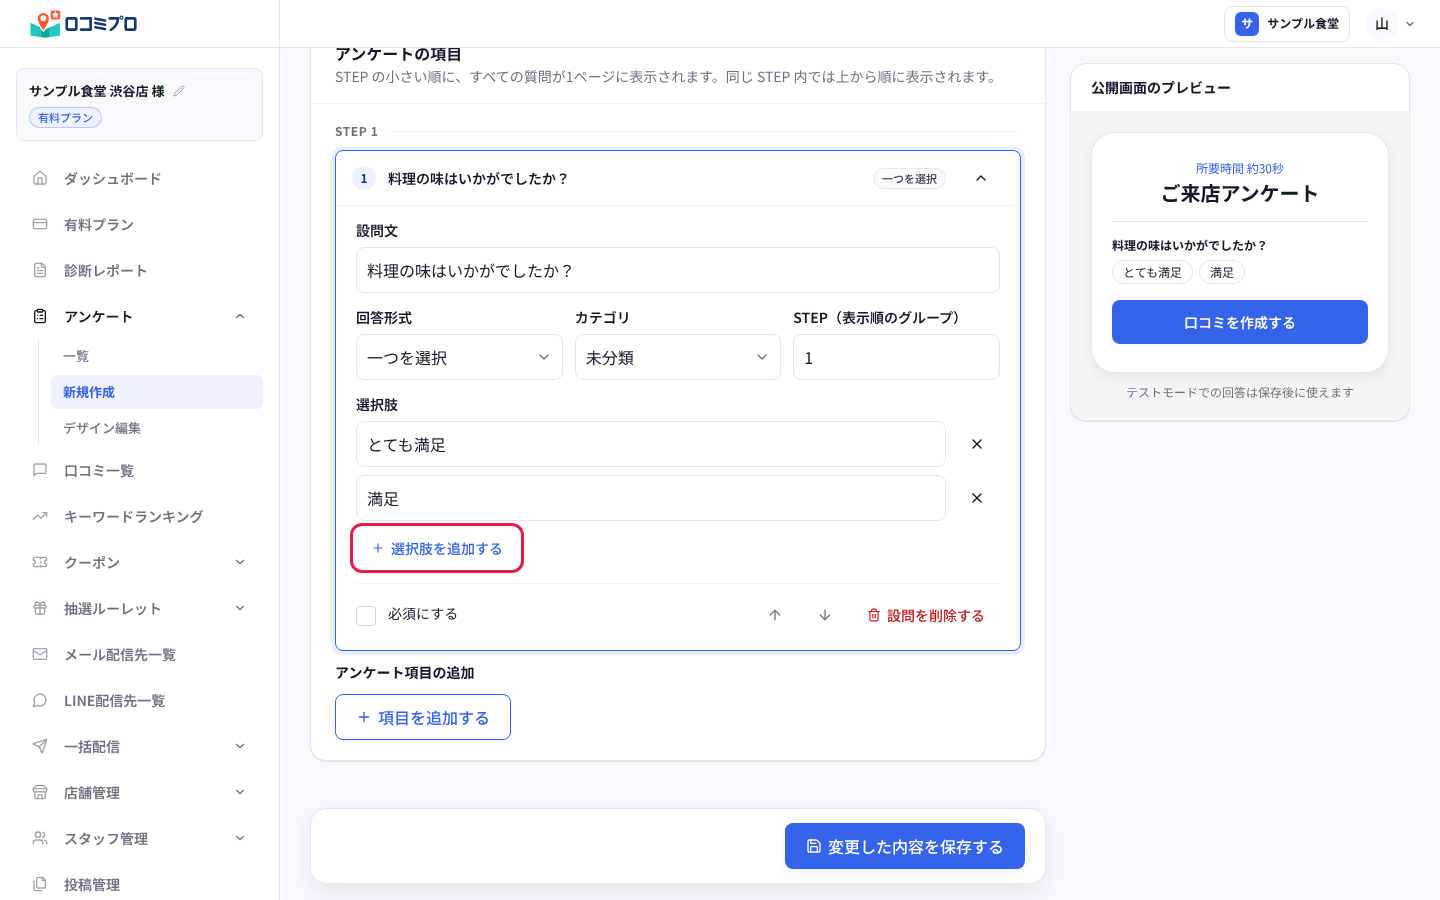The width and height of the screenshot is (1440, 900).
Task: Click the LINE配信先一覧 chat icon
Action: [x=40, y=700]
